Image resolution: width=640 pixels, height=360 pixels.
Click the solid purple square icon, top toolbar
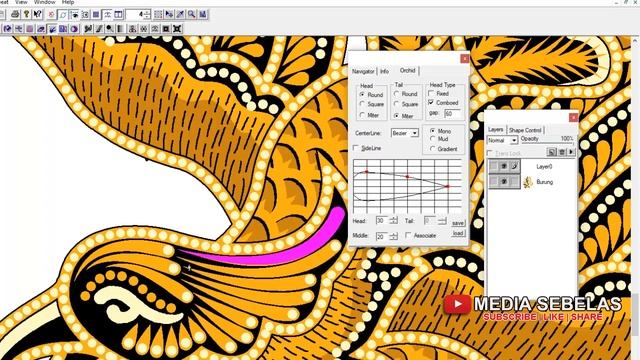pos(96,14)
